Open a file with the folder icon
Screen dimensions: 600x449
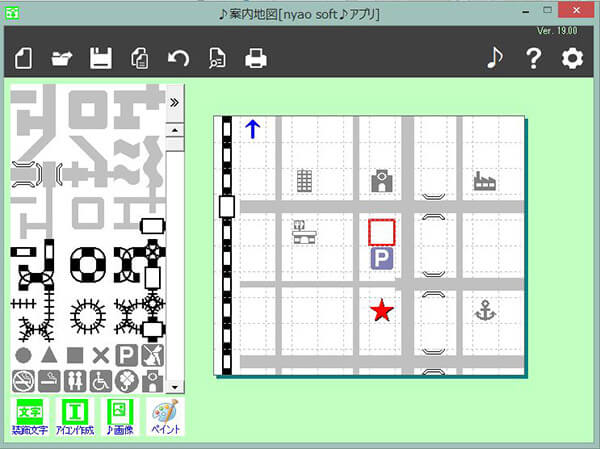click(x=62, y=59)
